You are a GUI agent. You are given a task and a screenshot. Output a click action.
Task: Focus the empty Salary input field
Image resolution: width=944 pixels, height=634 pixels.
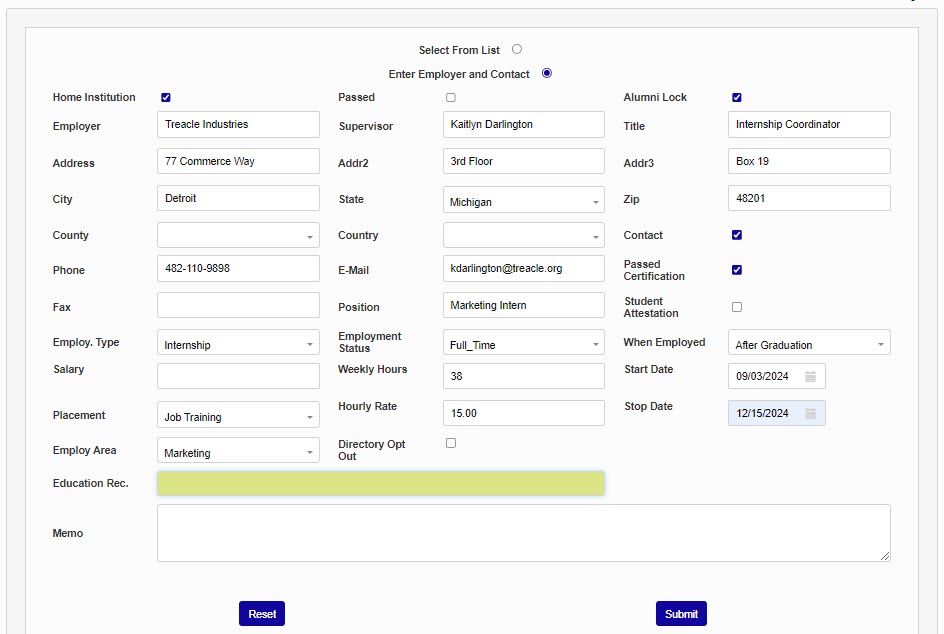pos(238,377)
